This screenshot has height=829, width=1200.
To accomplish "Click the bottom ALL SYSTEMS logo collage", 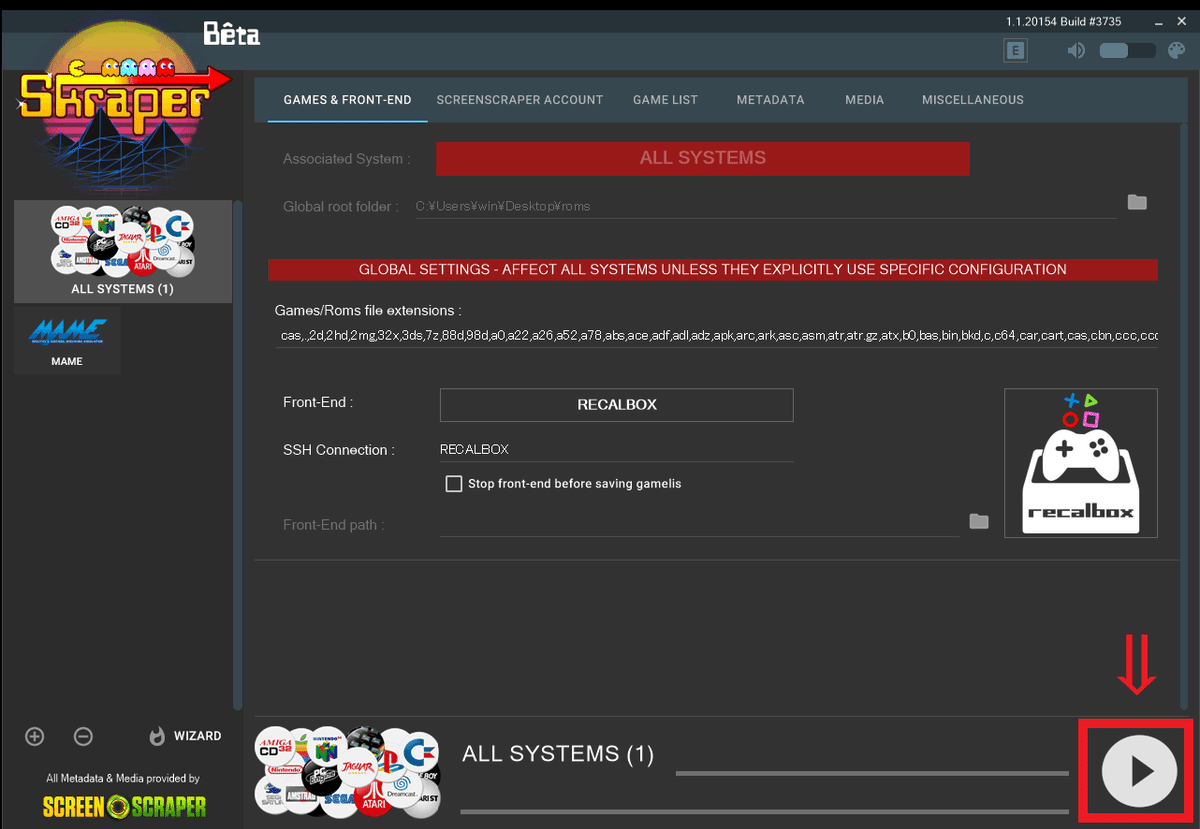I will [x=348, y=772].
